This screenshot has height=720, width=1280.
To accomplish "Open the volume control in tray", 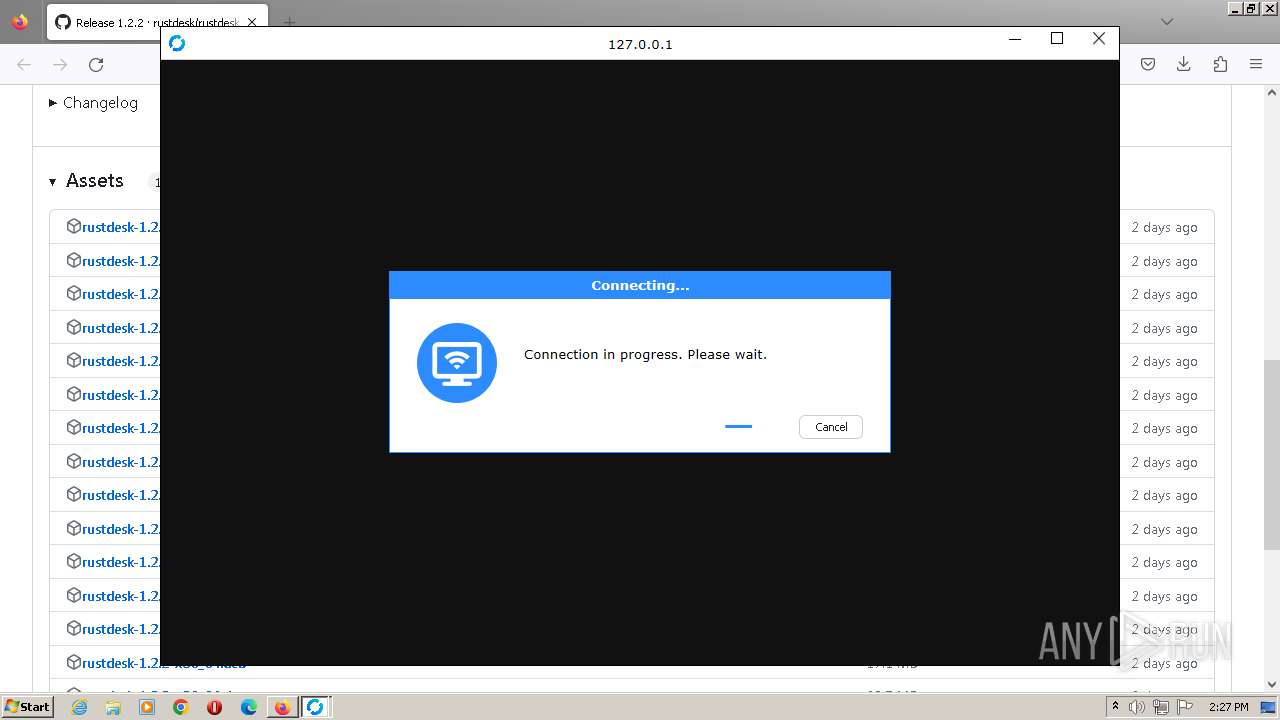I will click(1137, 707).
